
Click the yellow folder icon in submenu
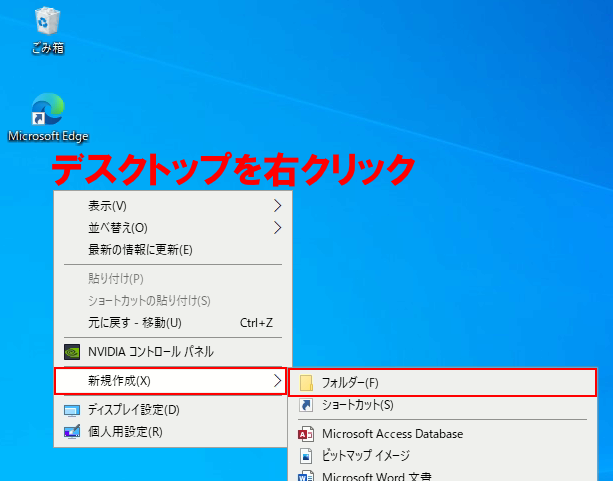[306, 383]
